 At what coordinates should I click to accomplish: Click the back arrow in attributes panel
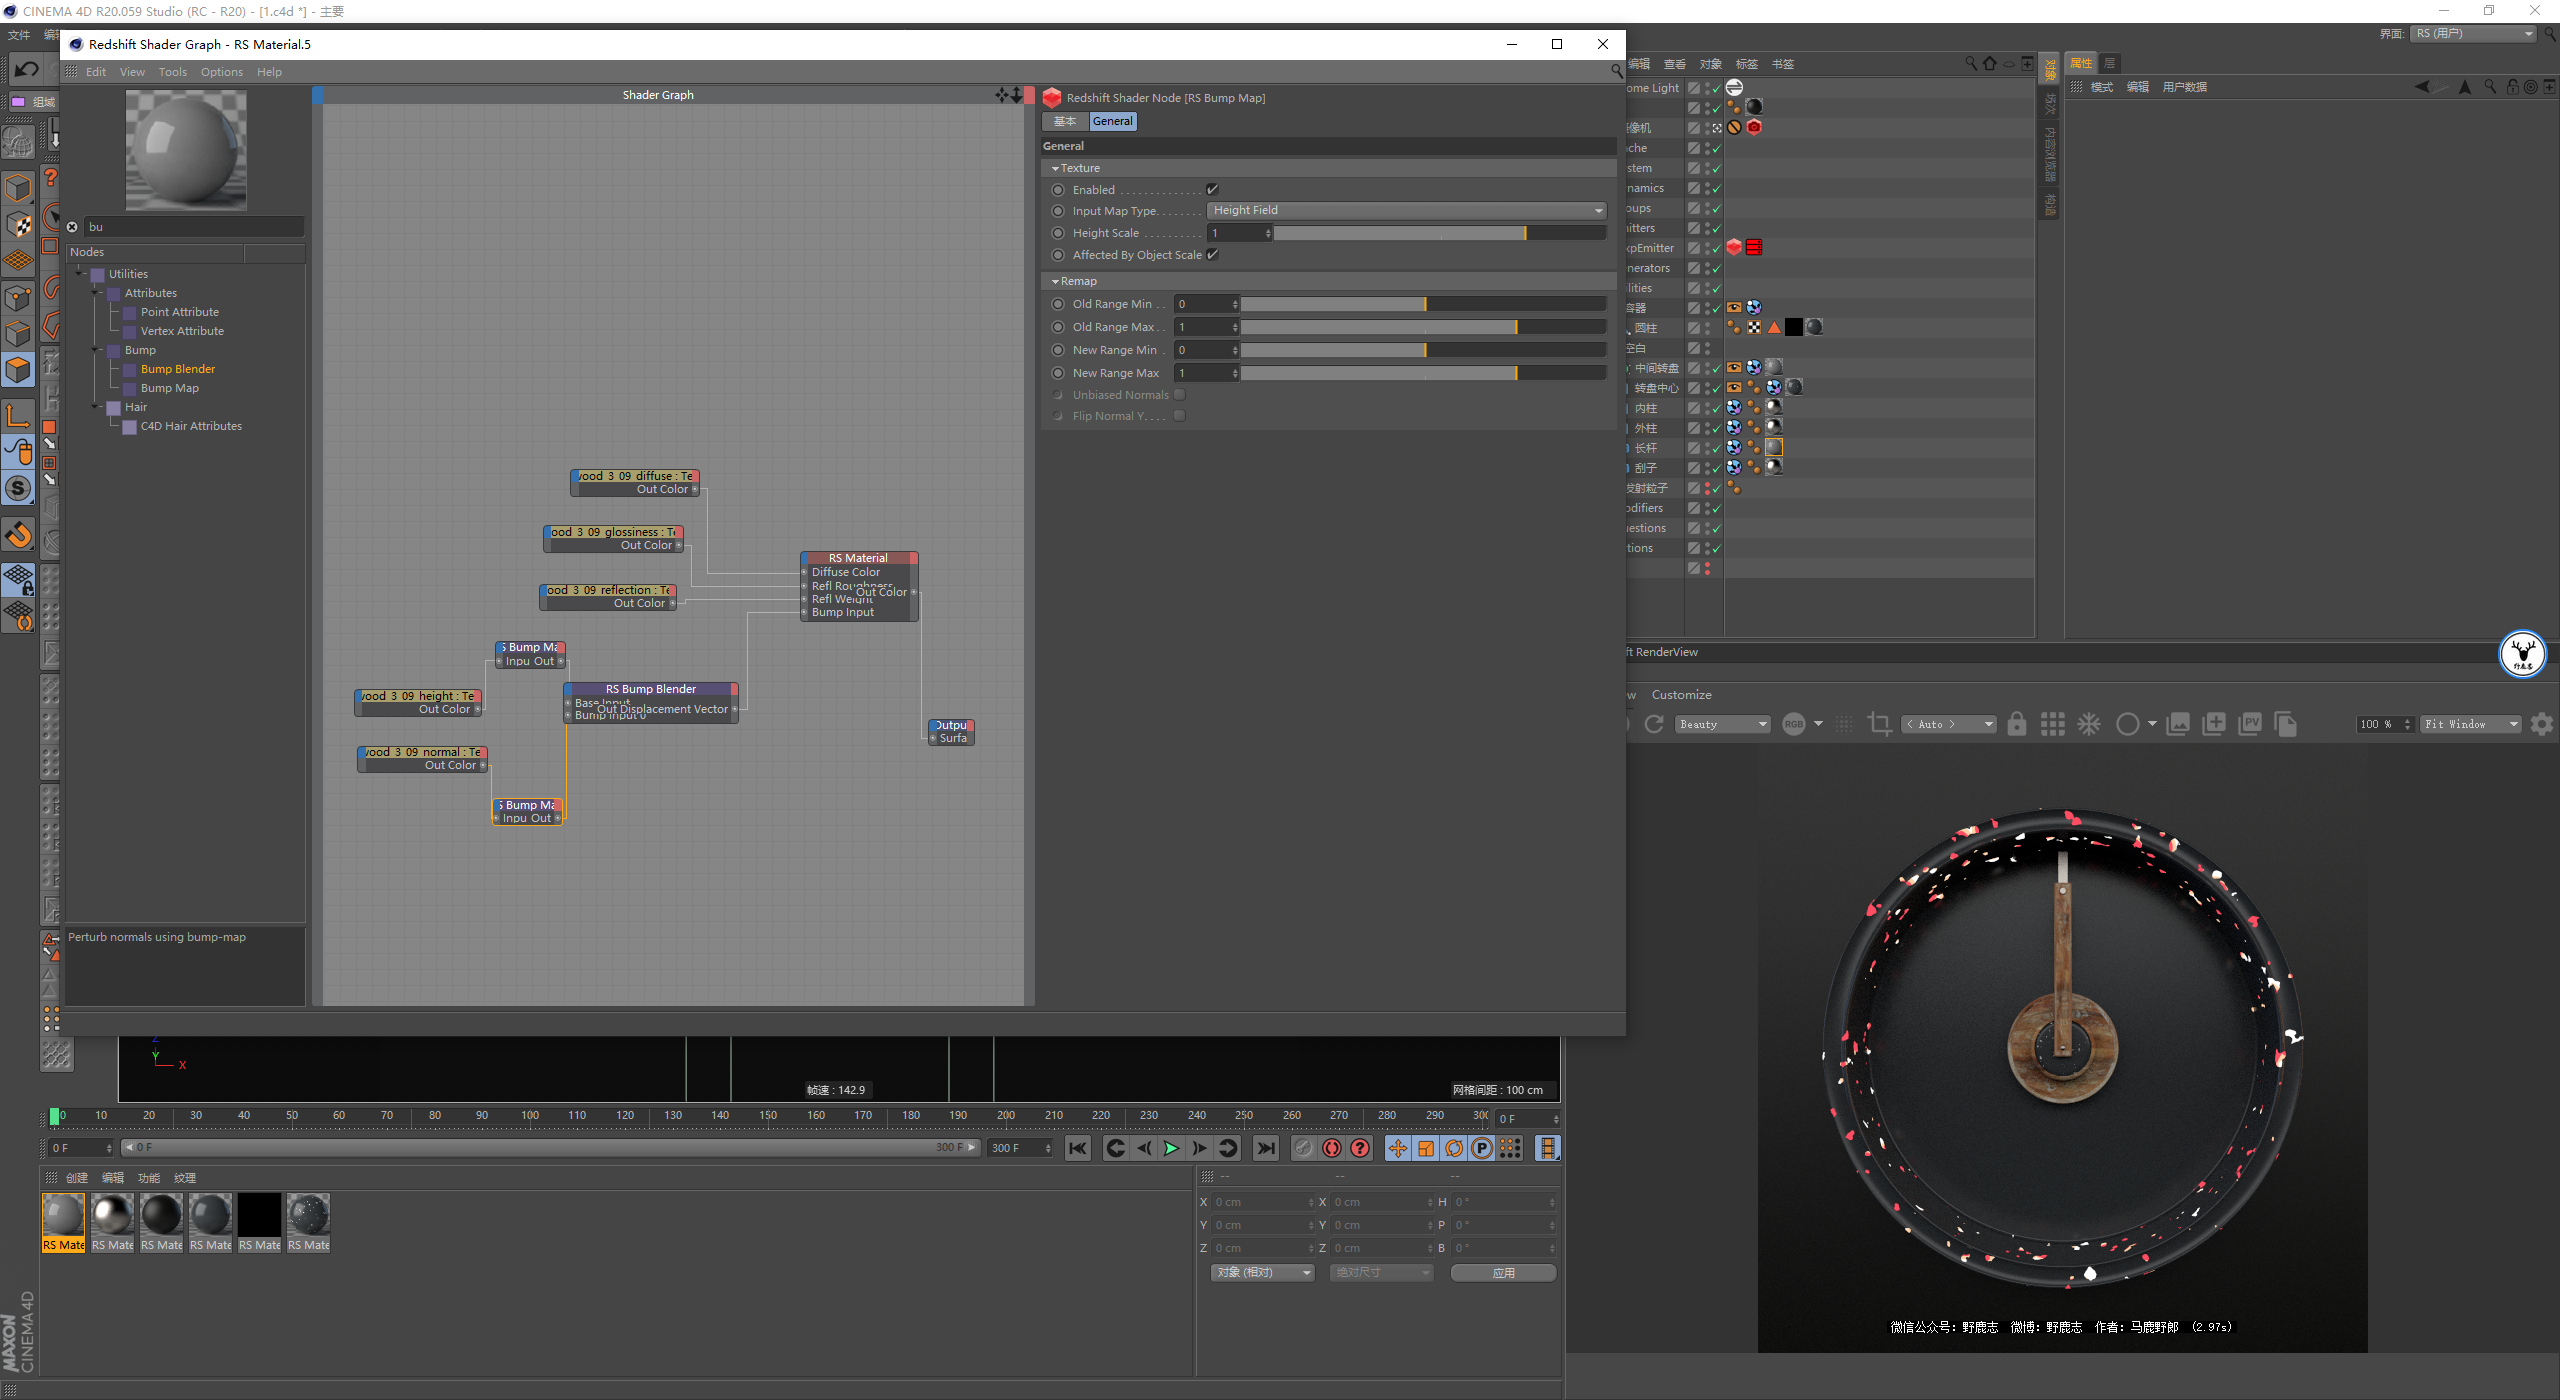click(x=2422, y=87)
